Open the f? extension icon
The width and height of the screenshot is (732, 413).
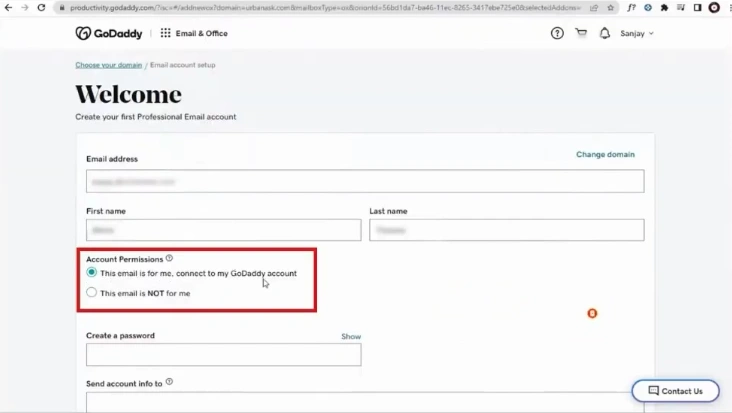pos(631,7)
